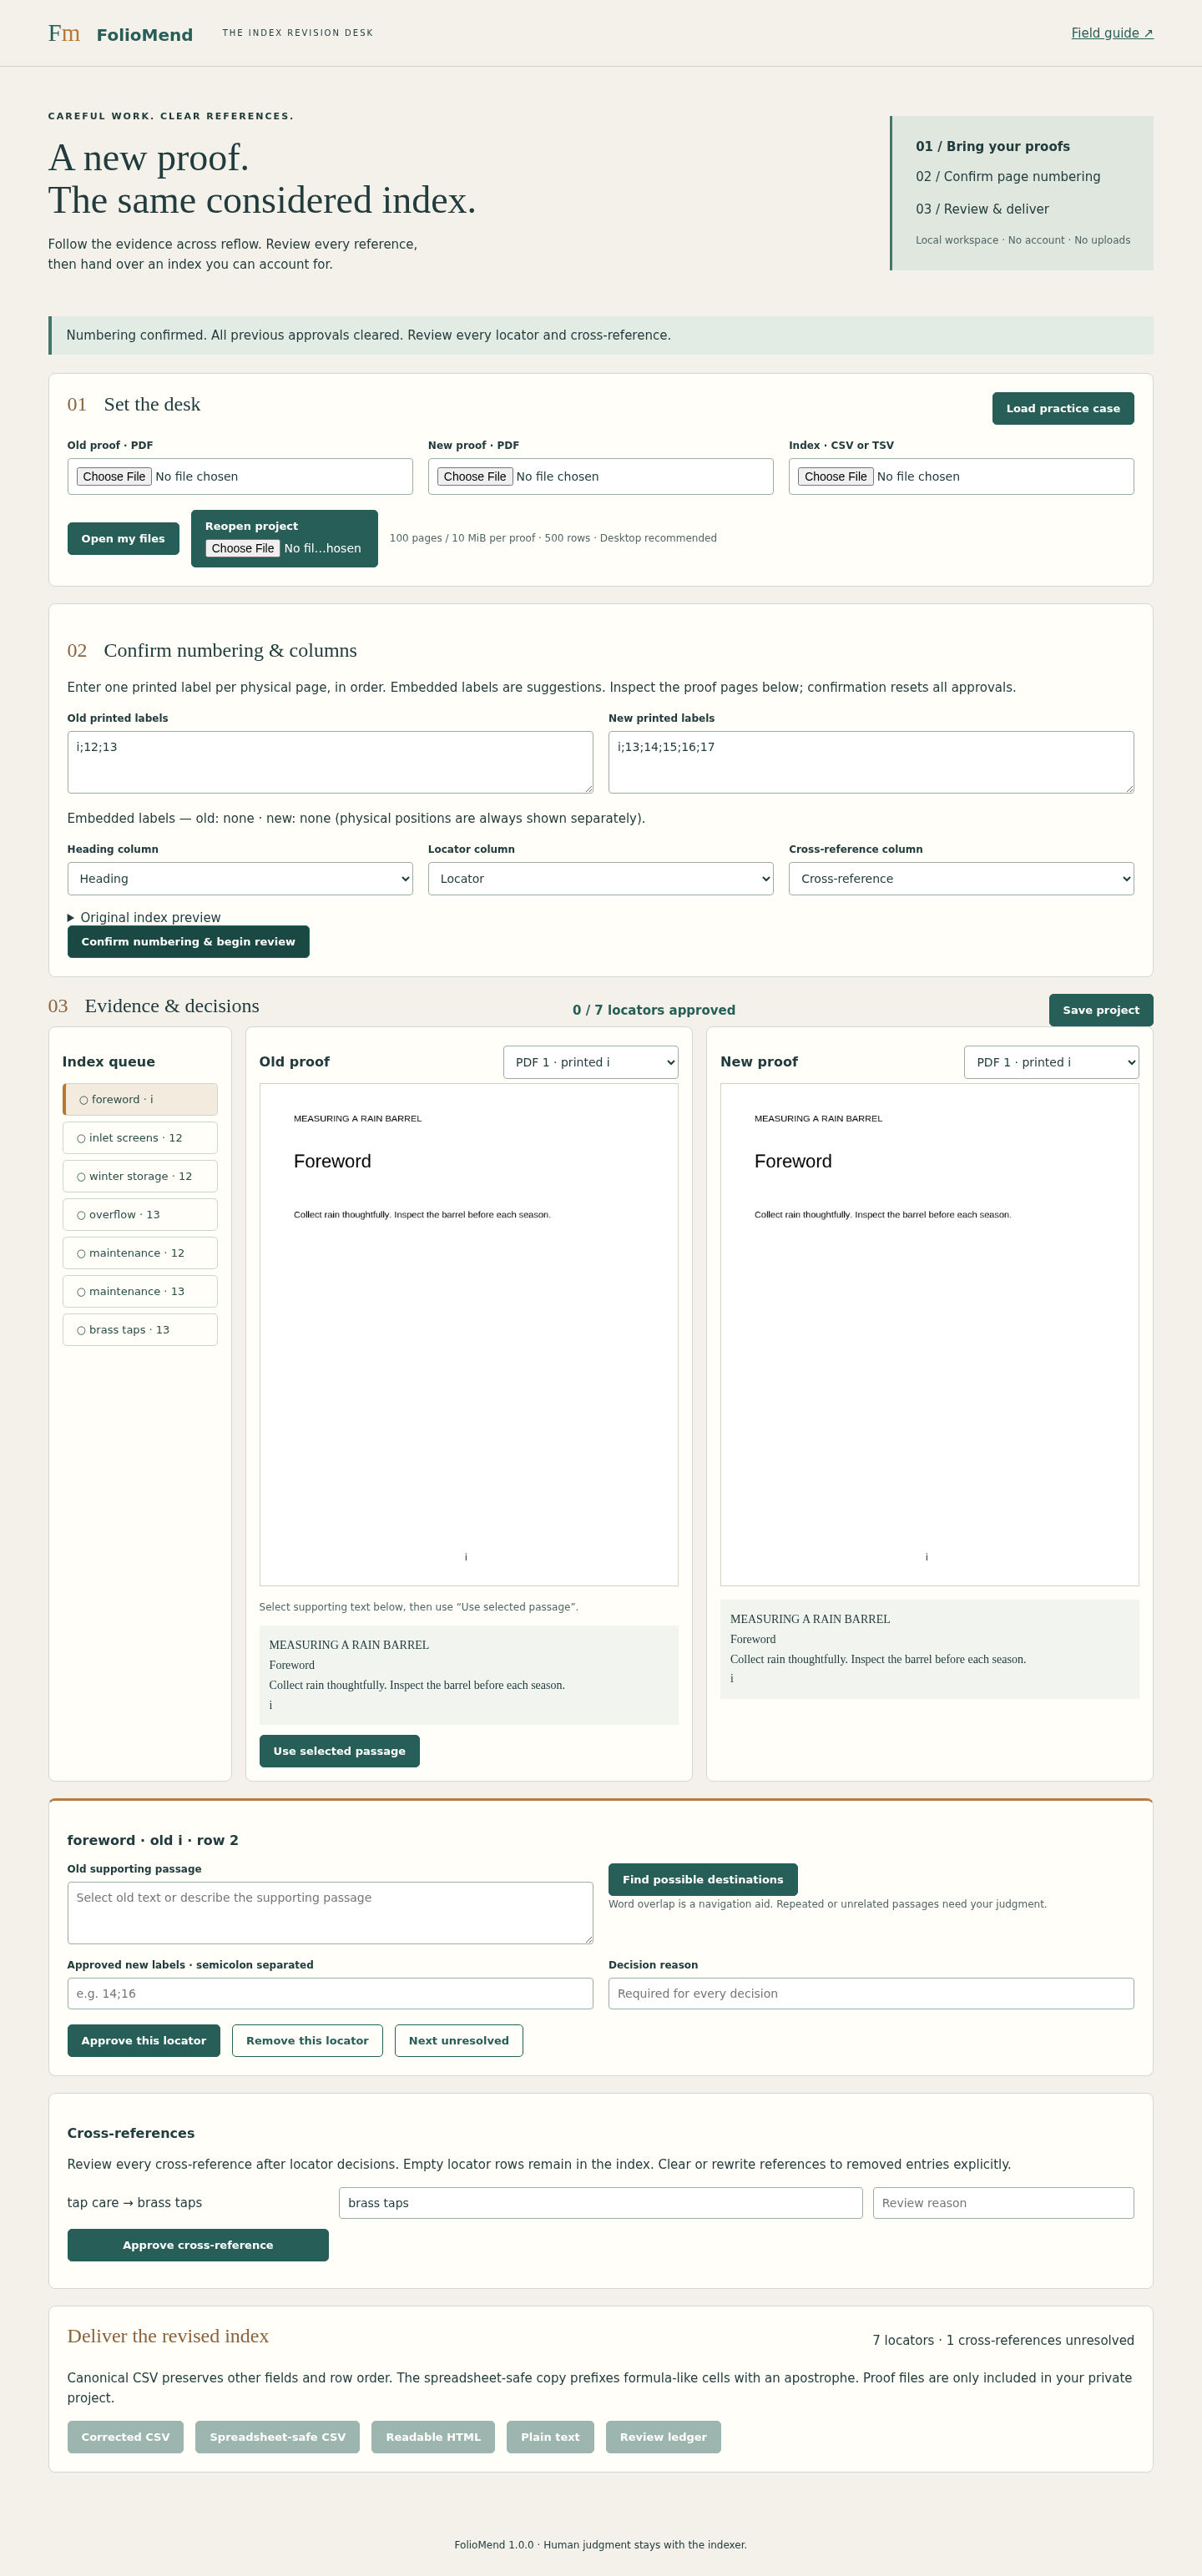This screenshot has height=2576, width=1202.
Task: Select foreword · i in index queue
Action: [x=140, y=1099]
